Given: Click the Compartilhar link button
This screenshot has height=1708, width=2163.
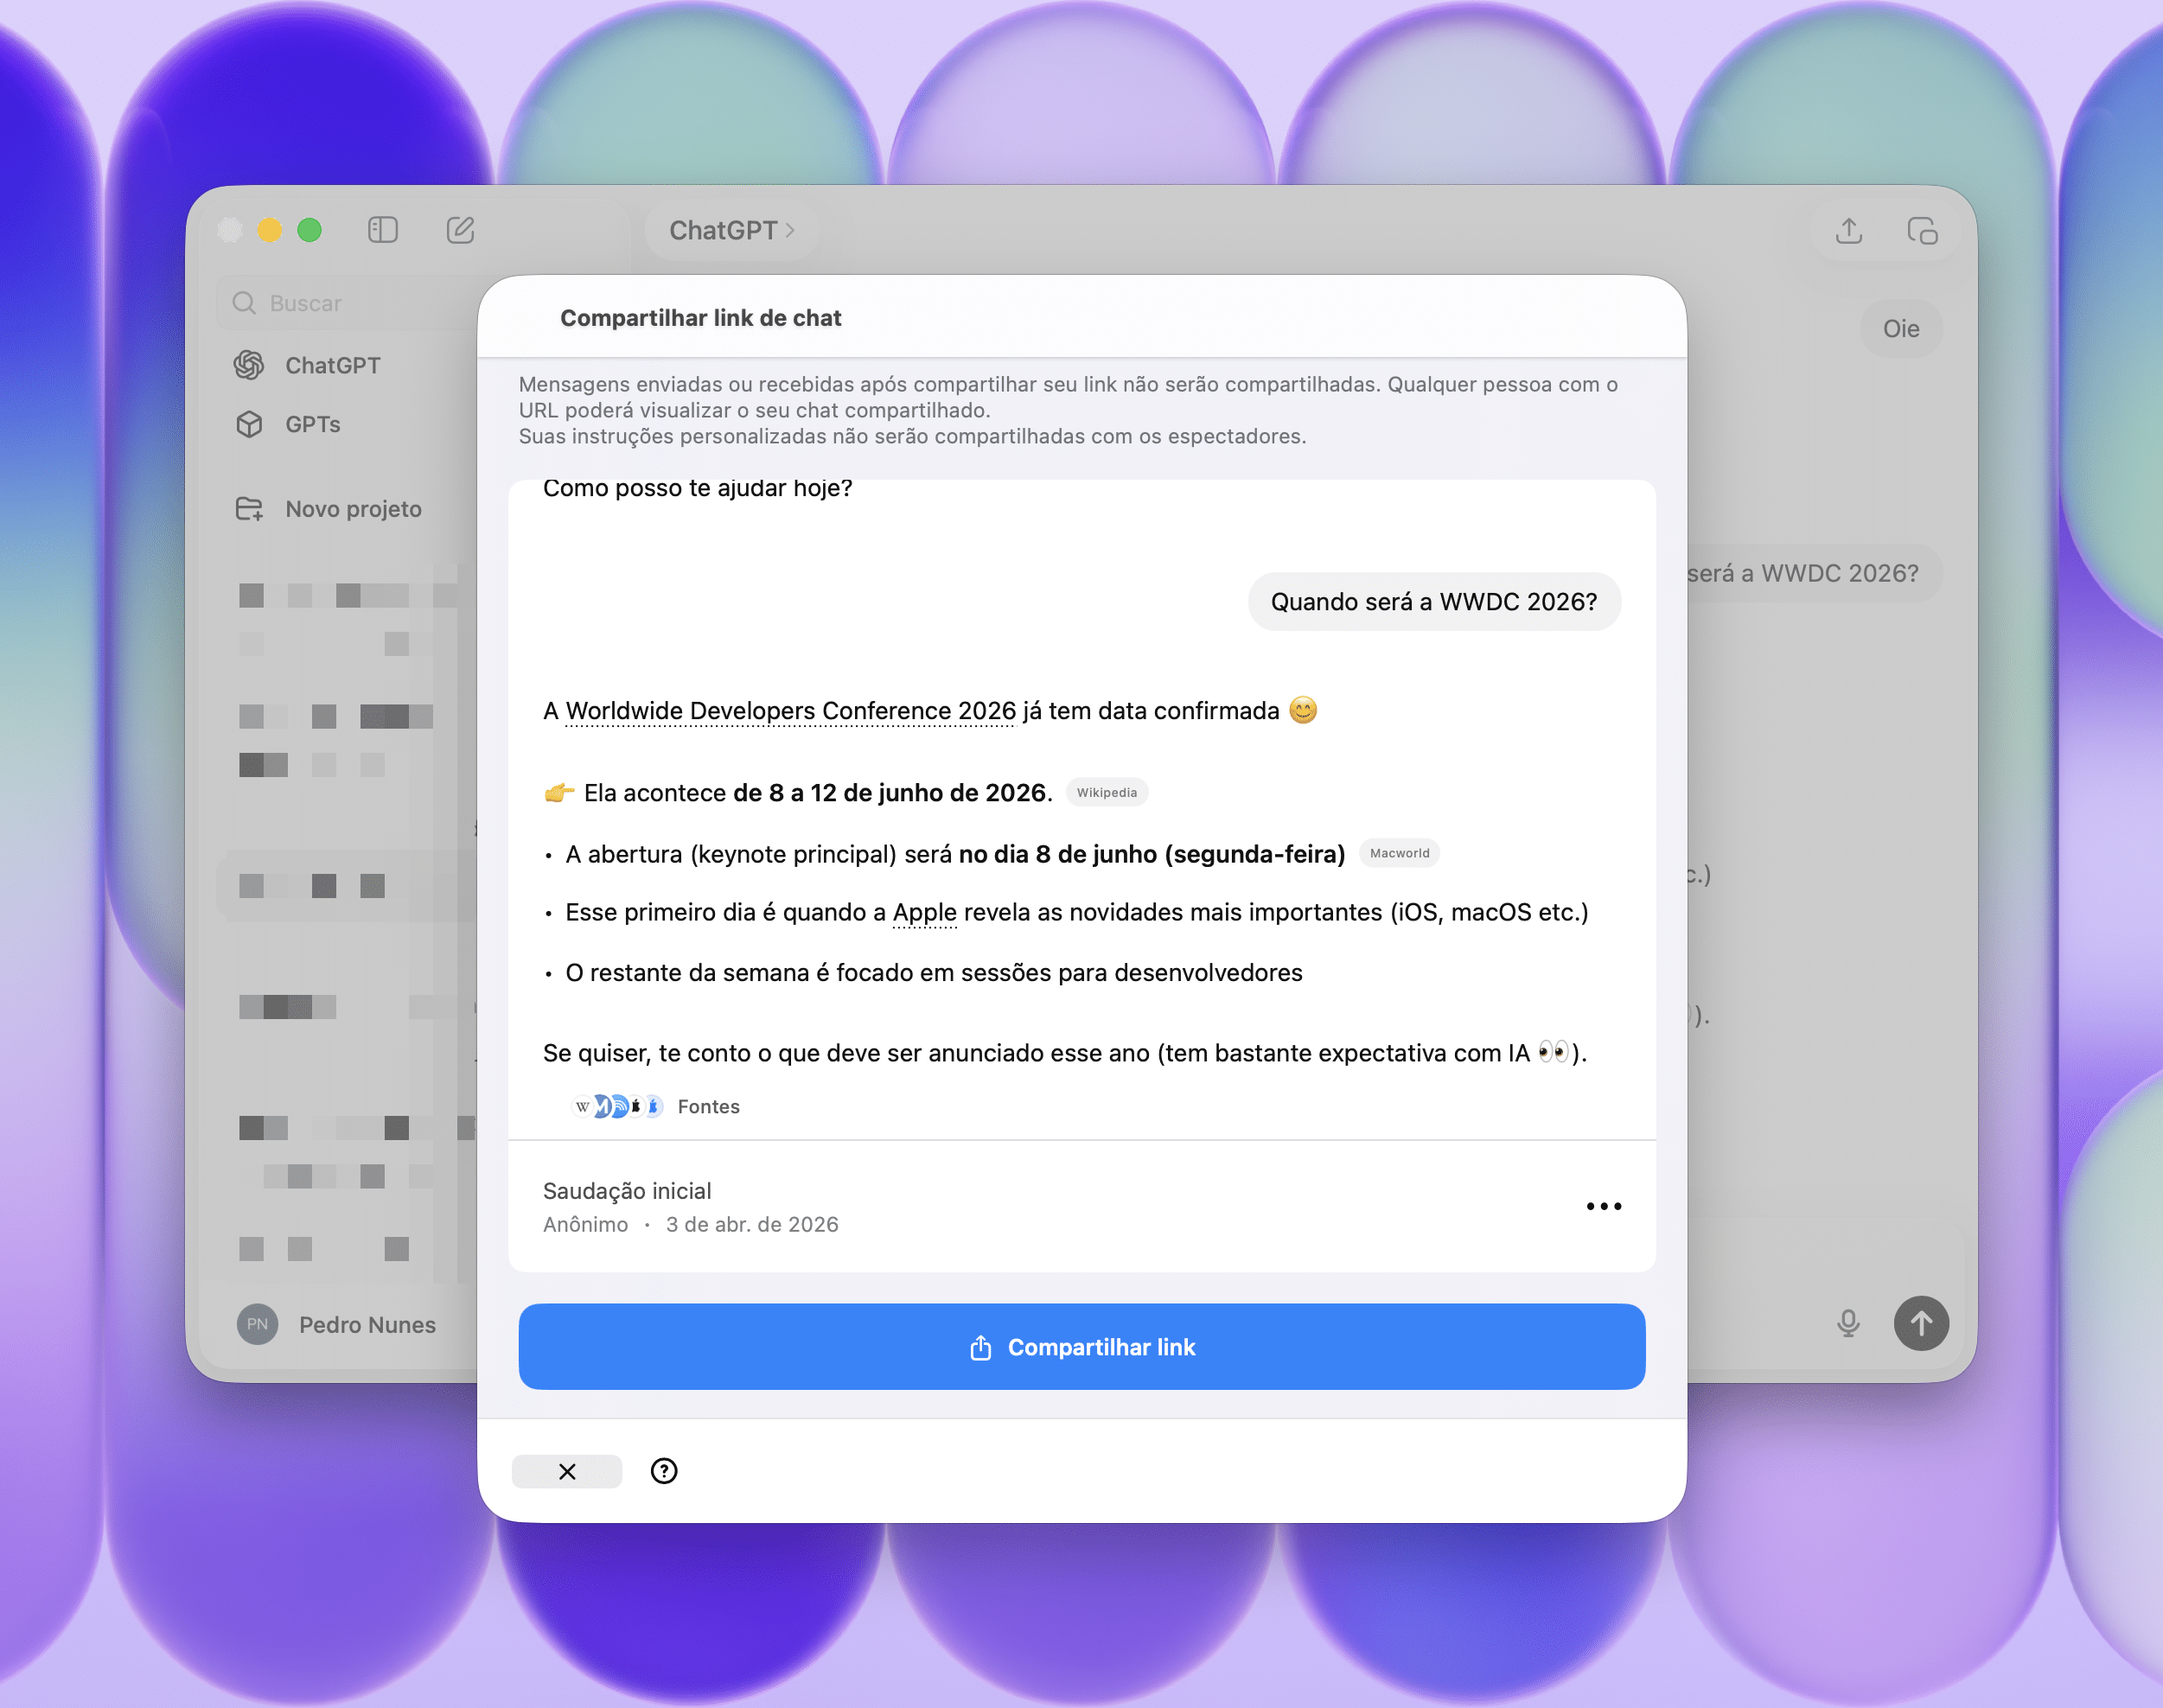Looking at the screenshot, I should 1081,1346.
